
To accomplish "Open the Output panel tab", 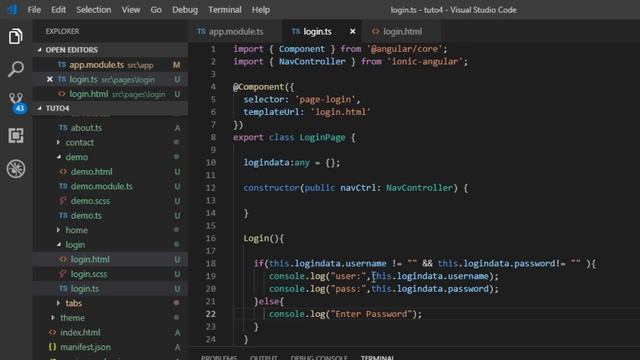I will 264,357.
